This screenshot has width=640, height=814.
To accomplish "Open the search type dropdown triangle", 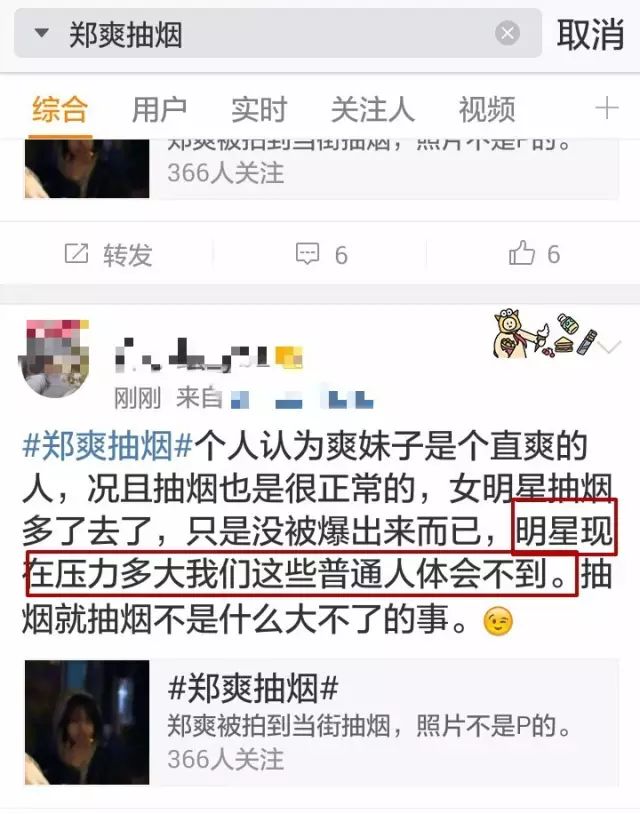I will click(42, 33).
